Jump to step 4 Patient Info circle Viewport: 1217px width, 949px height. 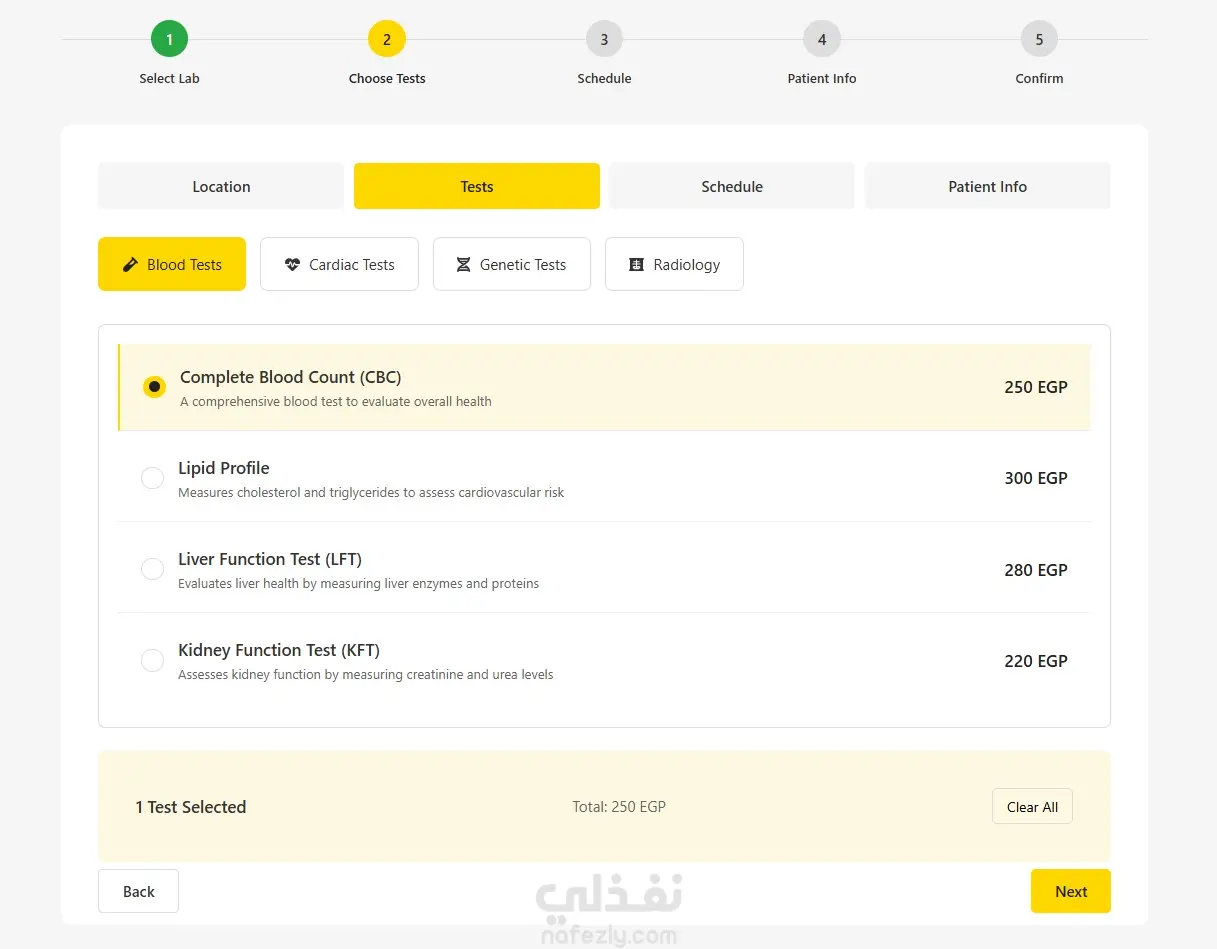(822, 40)
